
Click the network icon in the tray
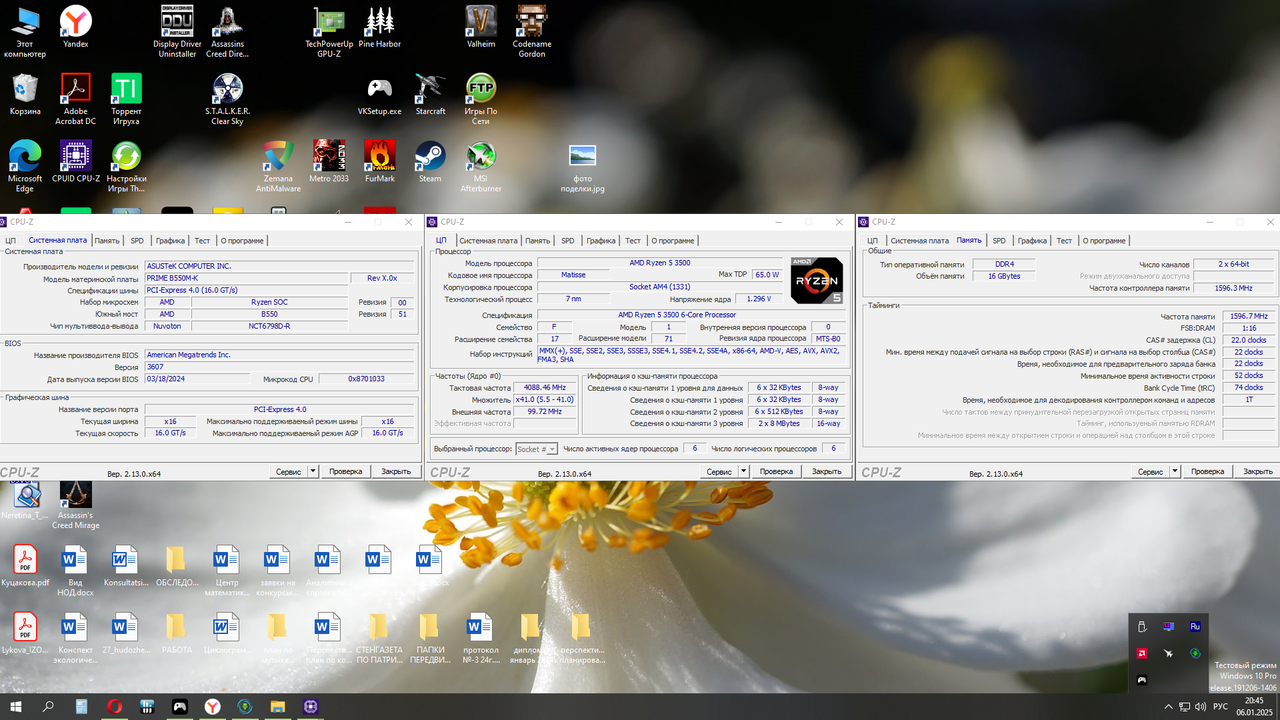1183,706
